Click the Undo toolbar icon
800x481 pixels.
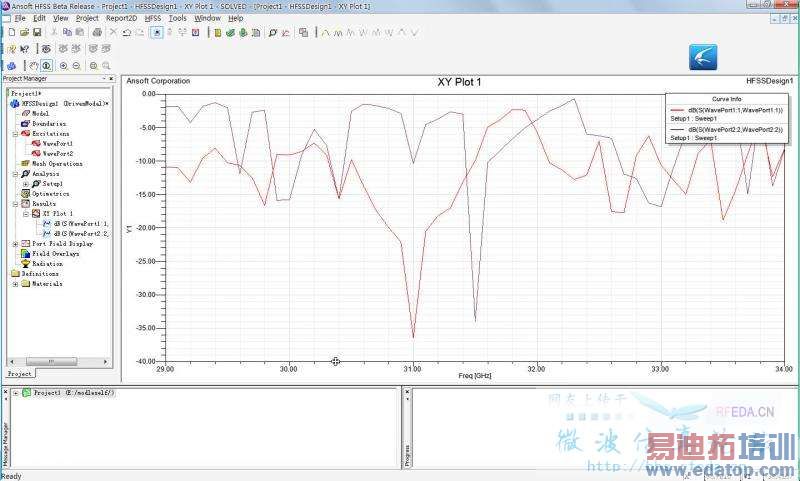[127, 32]
